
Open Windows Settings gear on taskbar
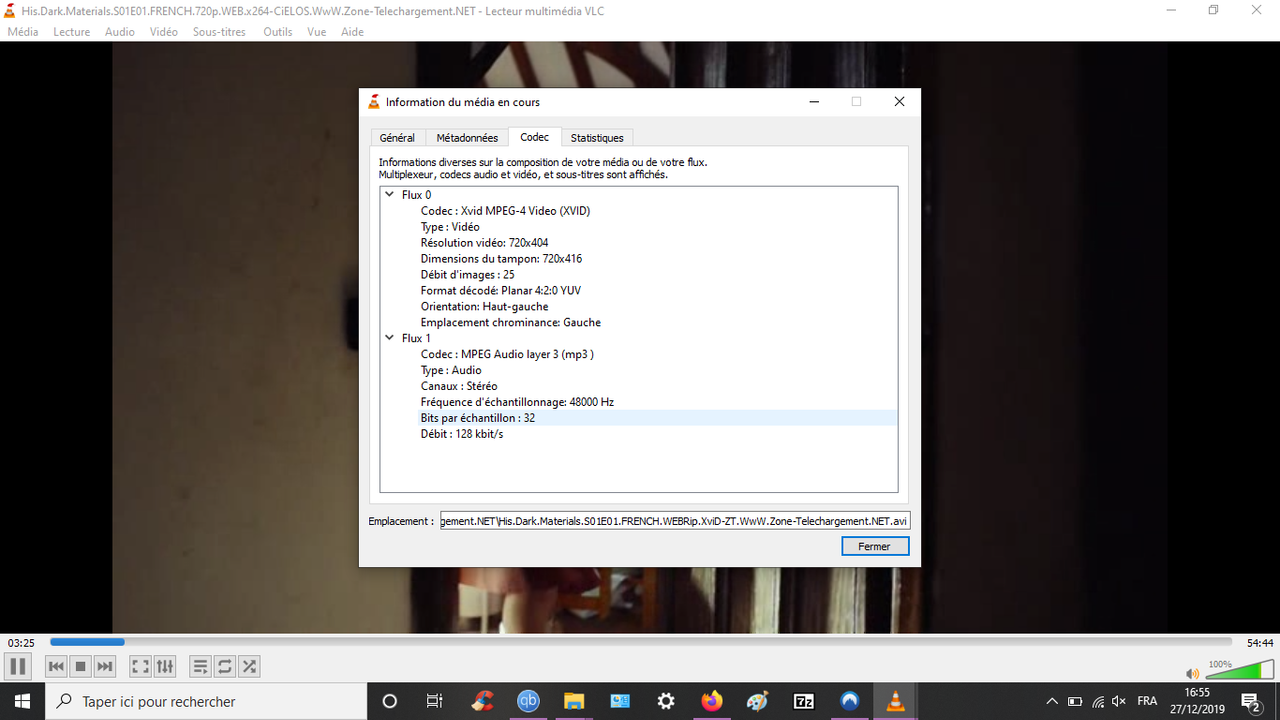[666, 701]
